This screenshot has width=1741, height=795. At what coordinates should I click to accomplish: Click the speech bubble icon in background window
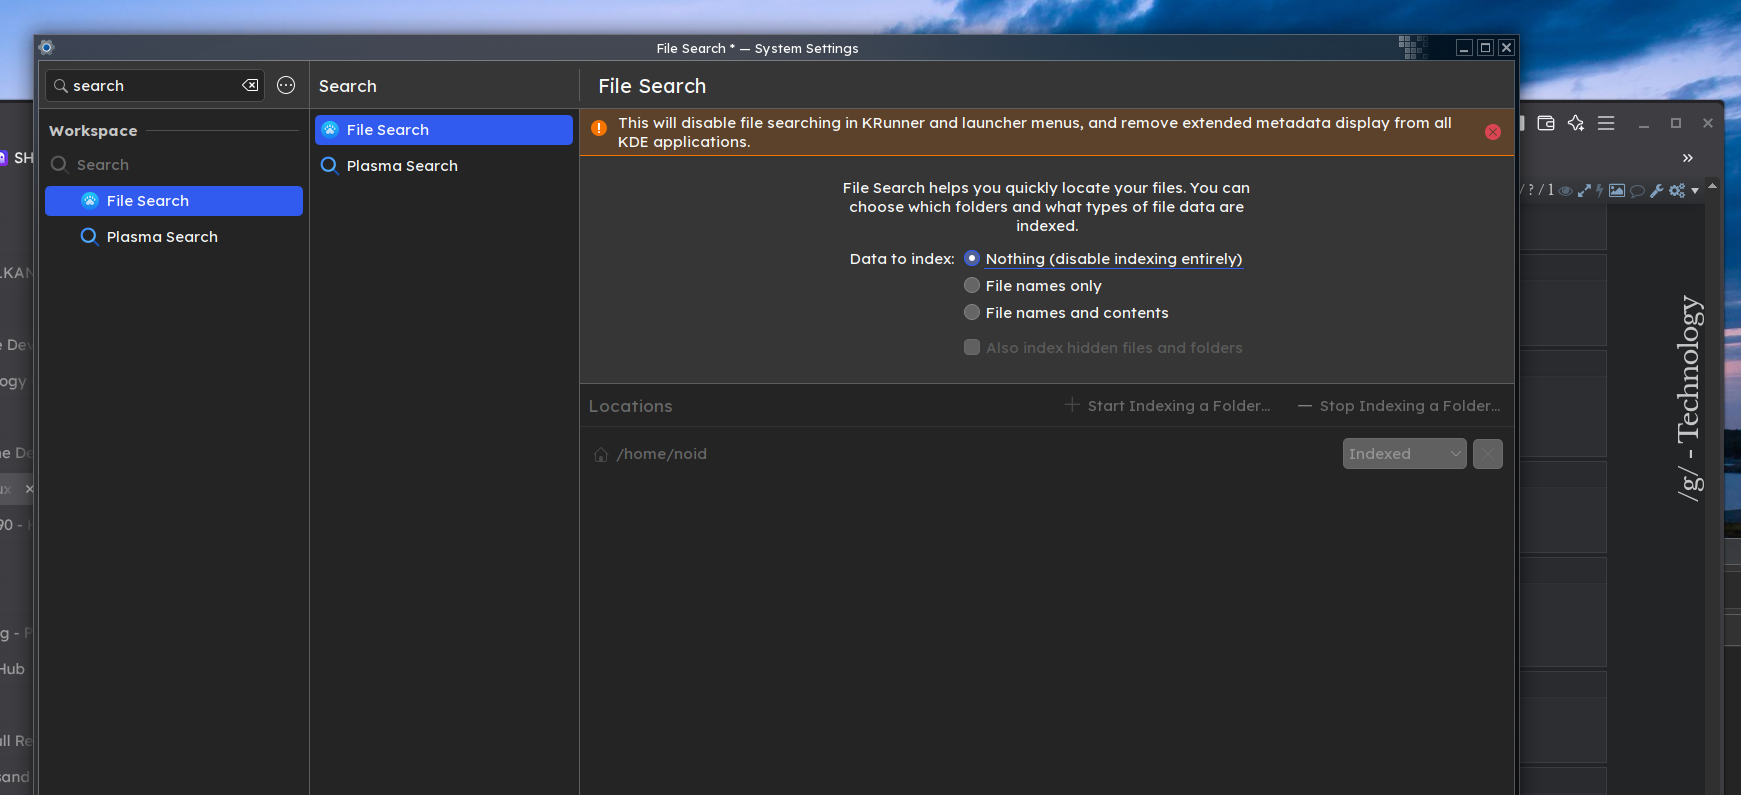[x=1637, y=191]
